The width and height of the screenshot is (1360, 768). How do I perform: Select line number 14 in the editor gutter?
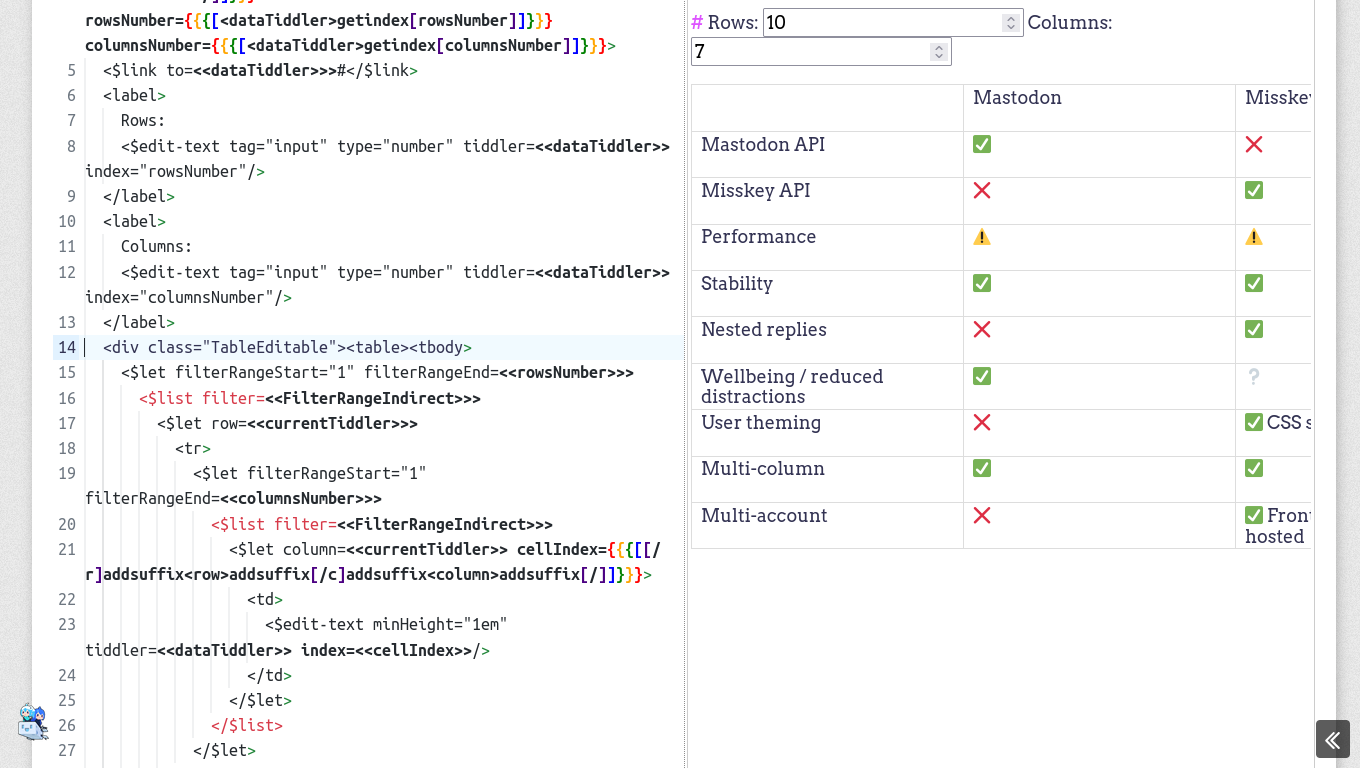[67, 347]
